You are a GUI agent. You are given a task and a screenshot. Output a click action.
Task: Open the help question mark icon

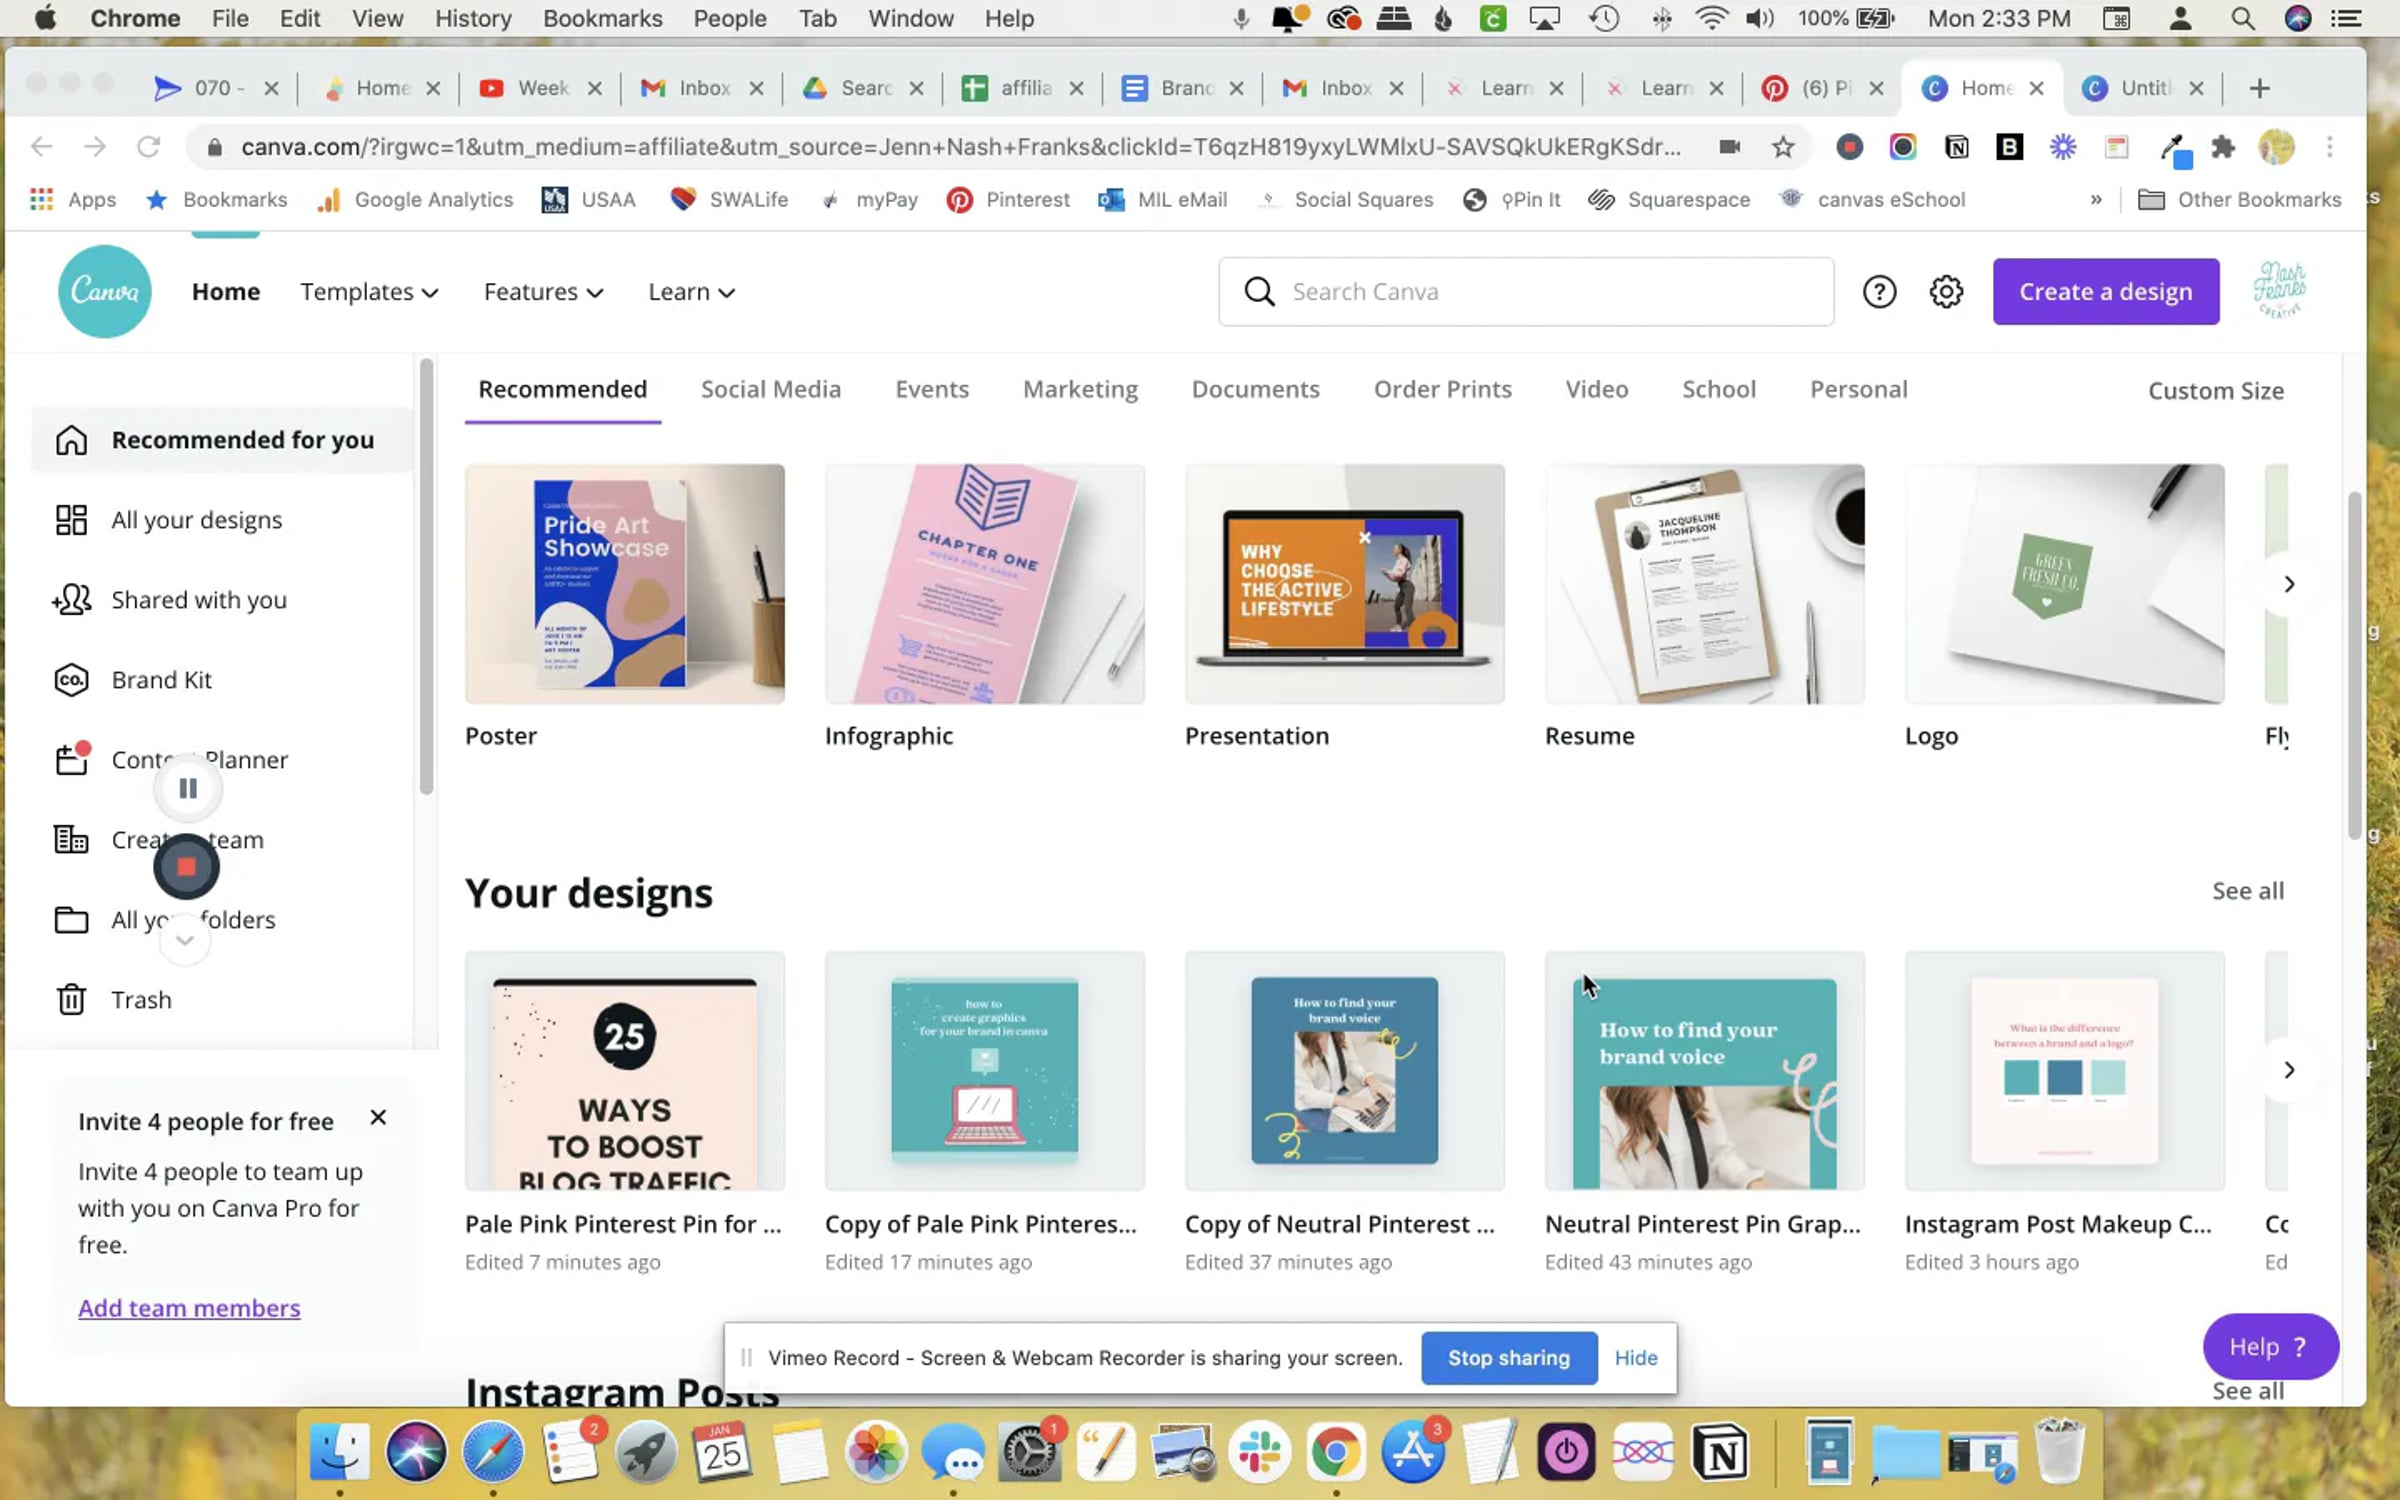click(x=1879, y=291)
